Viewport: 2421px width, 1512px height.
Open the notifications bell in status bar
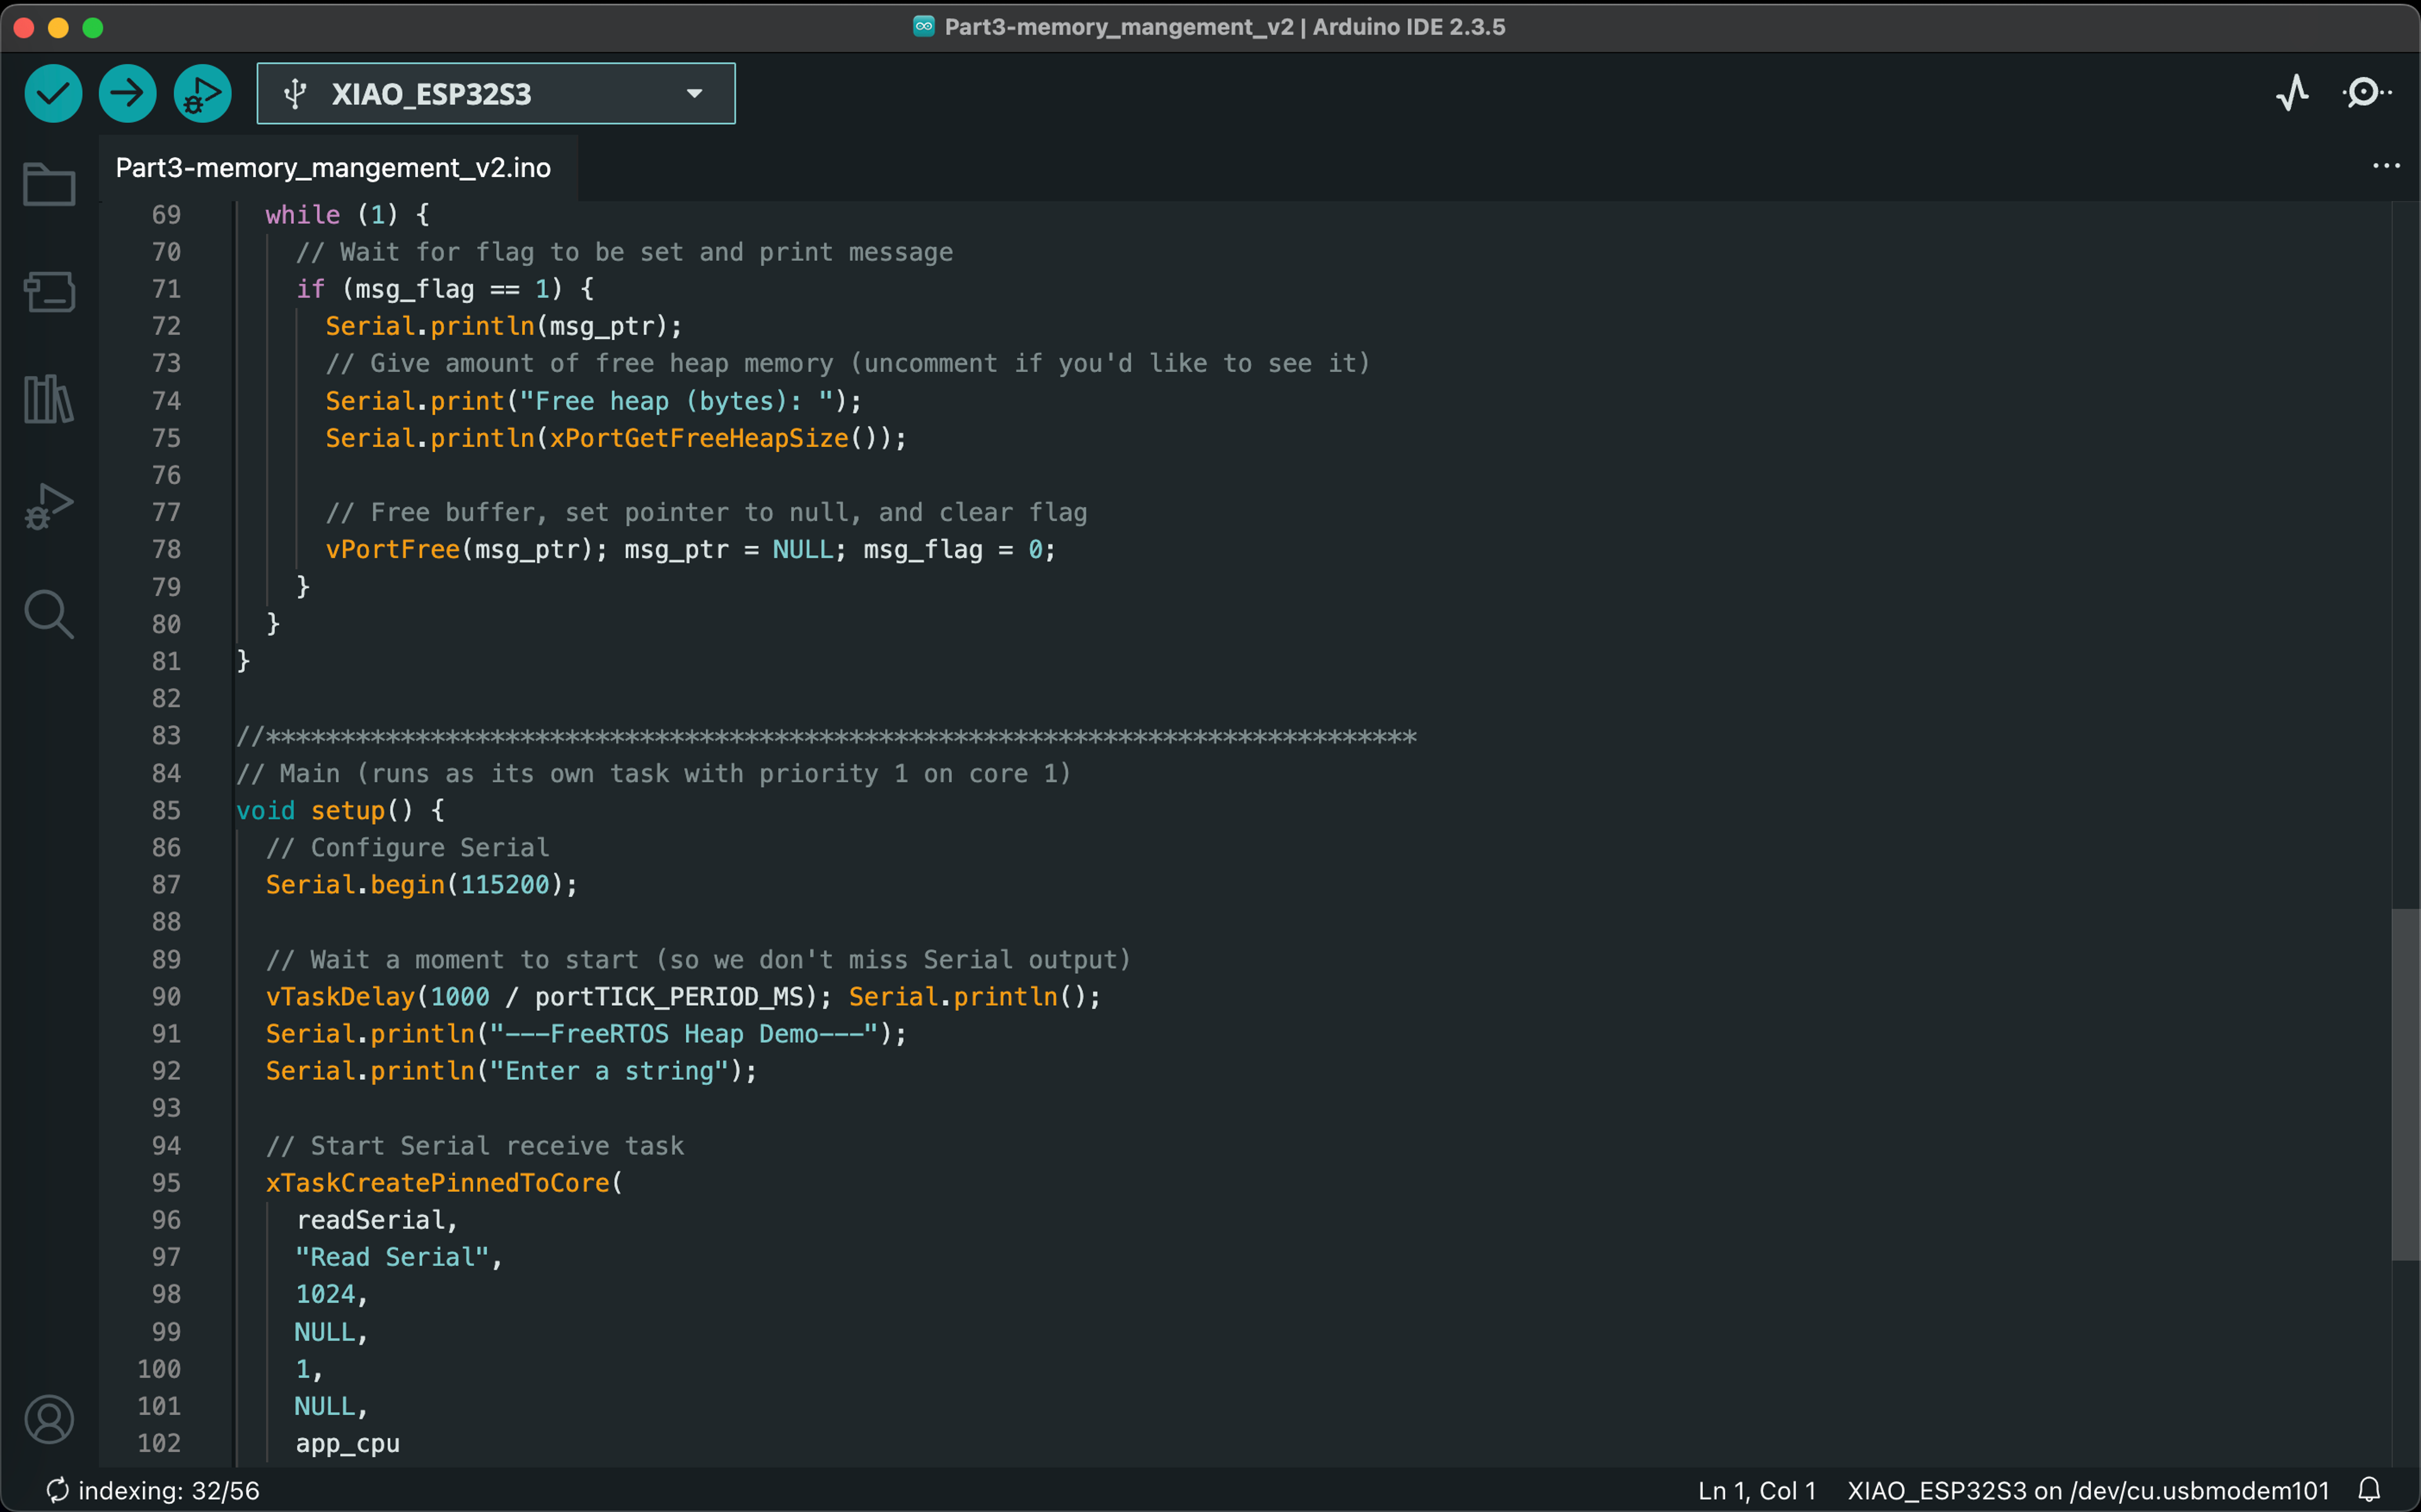(2369, 1490)
